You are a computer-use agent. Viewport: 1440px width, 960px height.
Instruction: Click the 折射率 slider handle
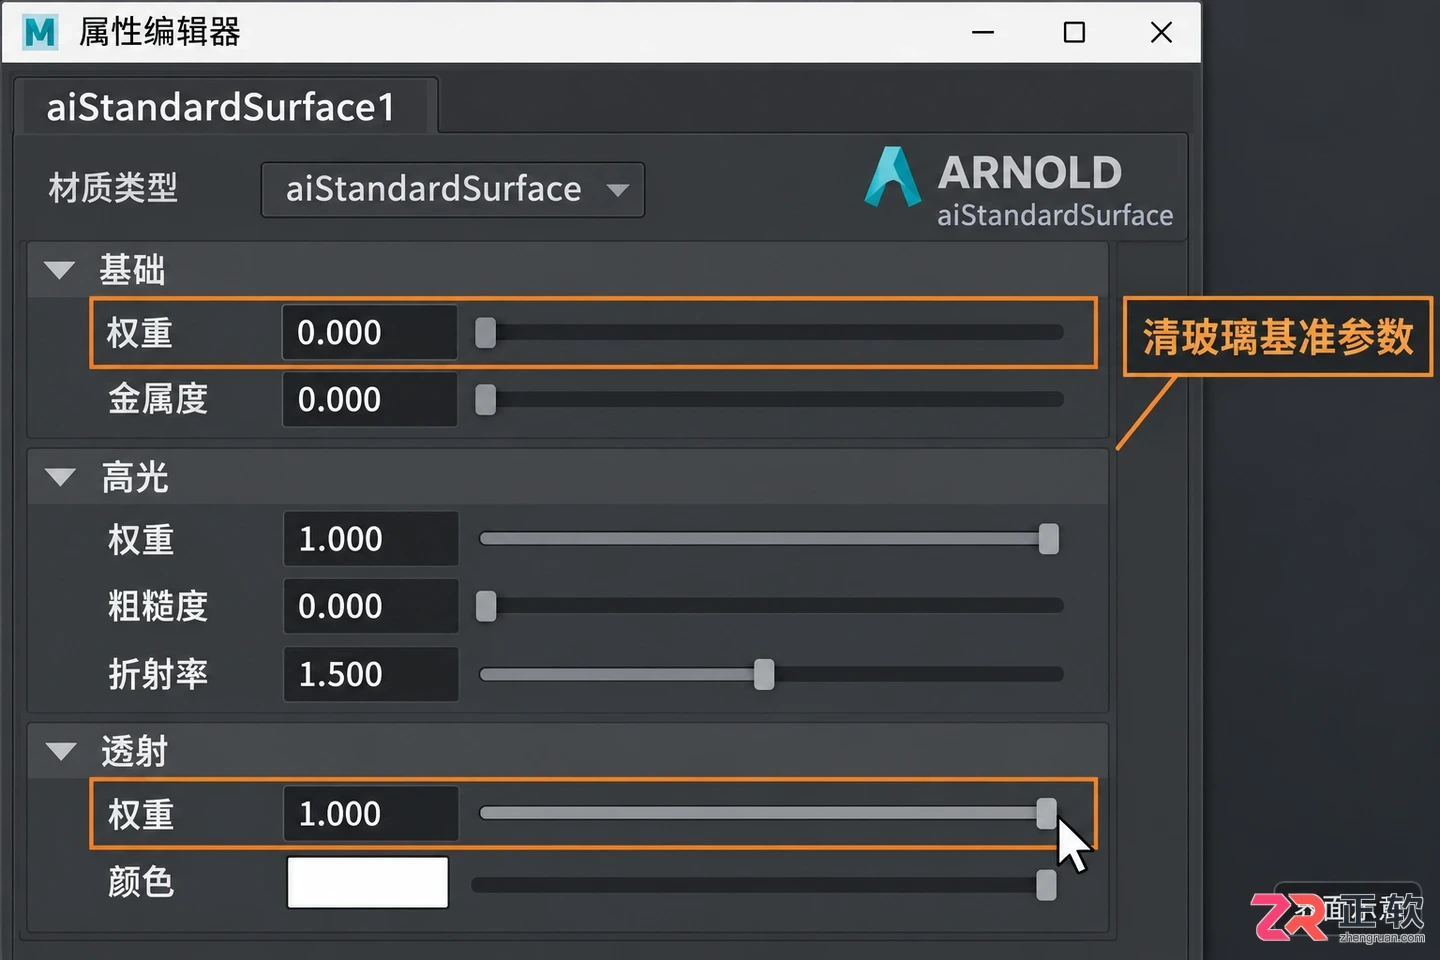(x=764, y=674)
